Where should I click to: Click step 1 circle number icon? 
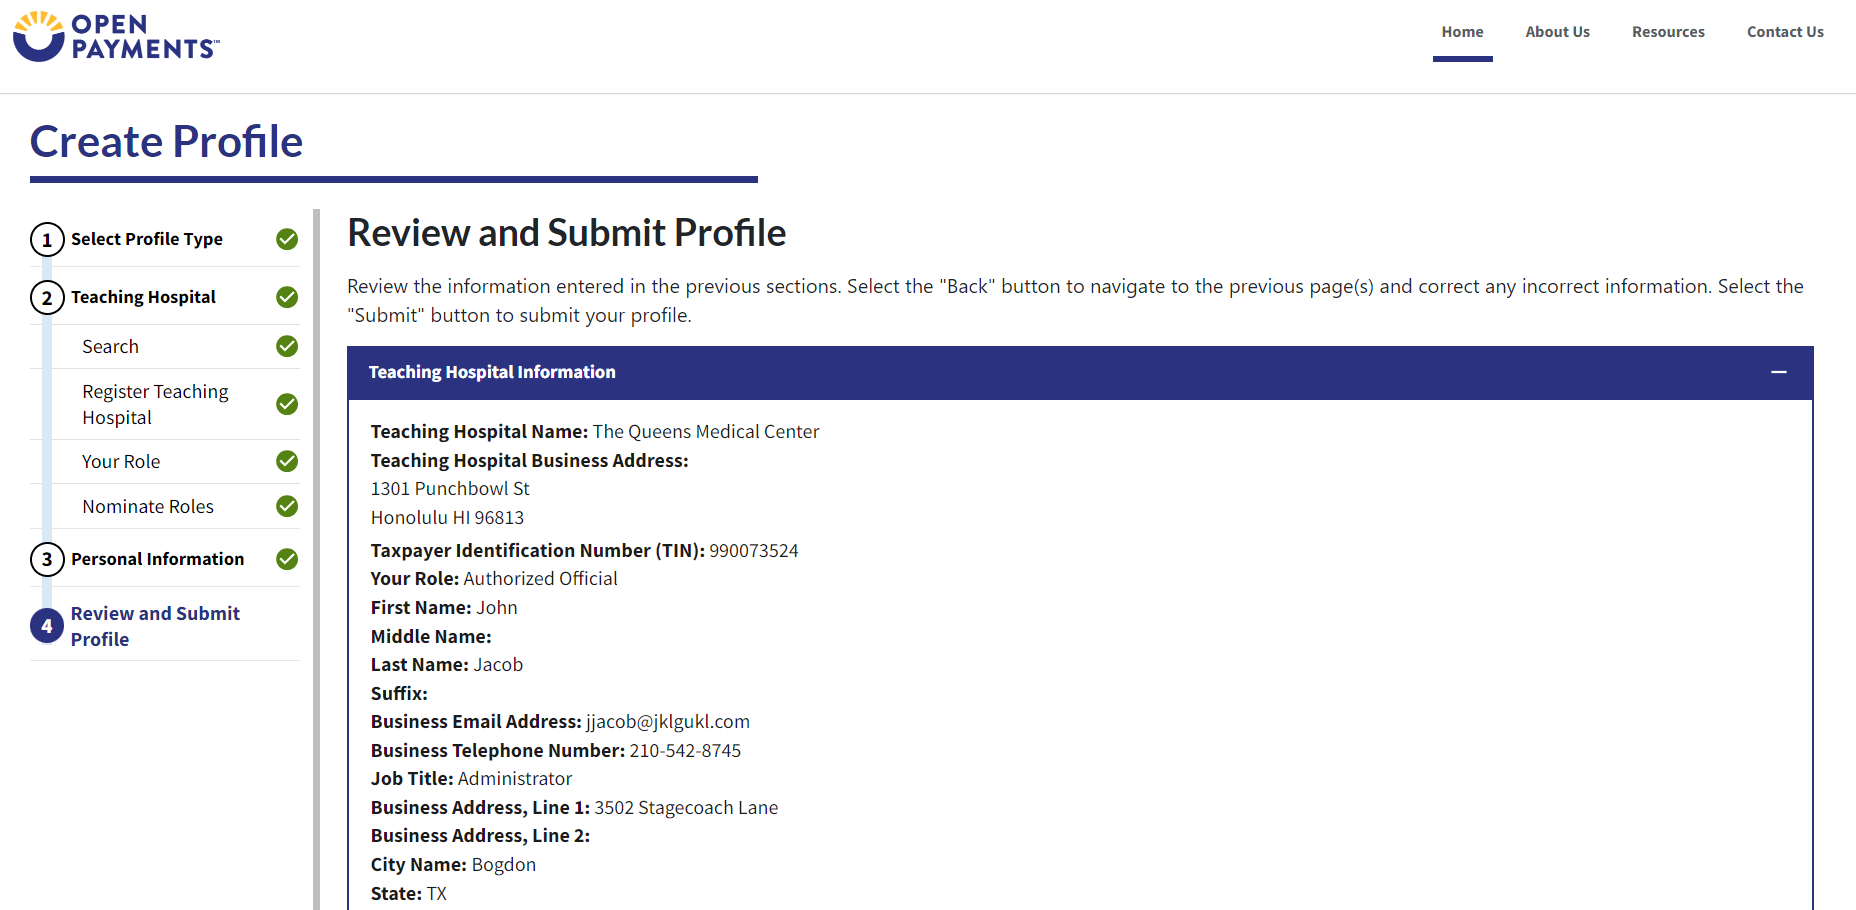[47, 240]
